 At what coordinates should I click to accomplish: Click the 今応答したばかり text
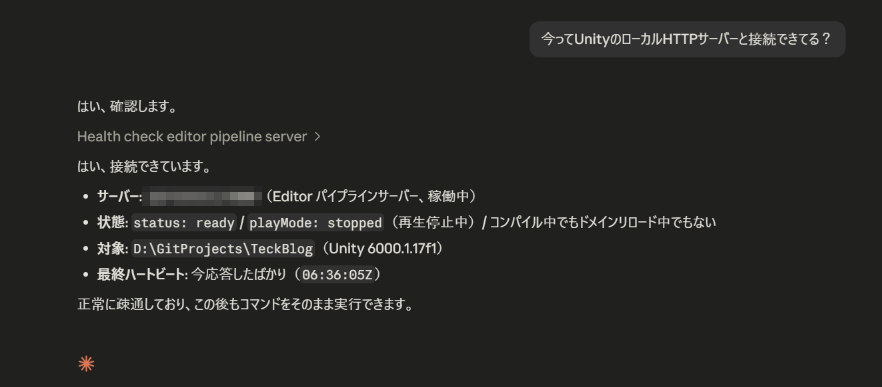(239, 275)
